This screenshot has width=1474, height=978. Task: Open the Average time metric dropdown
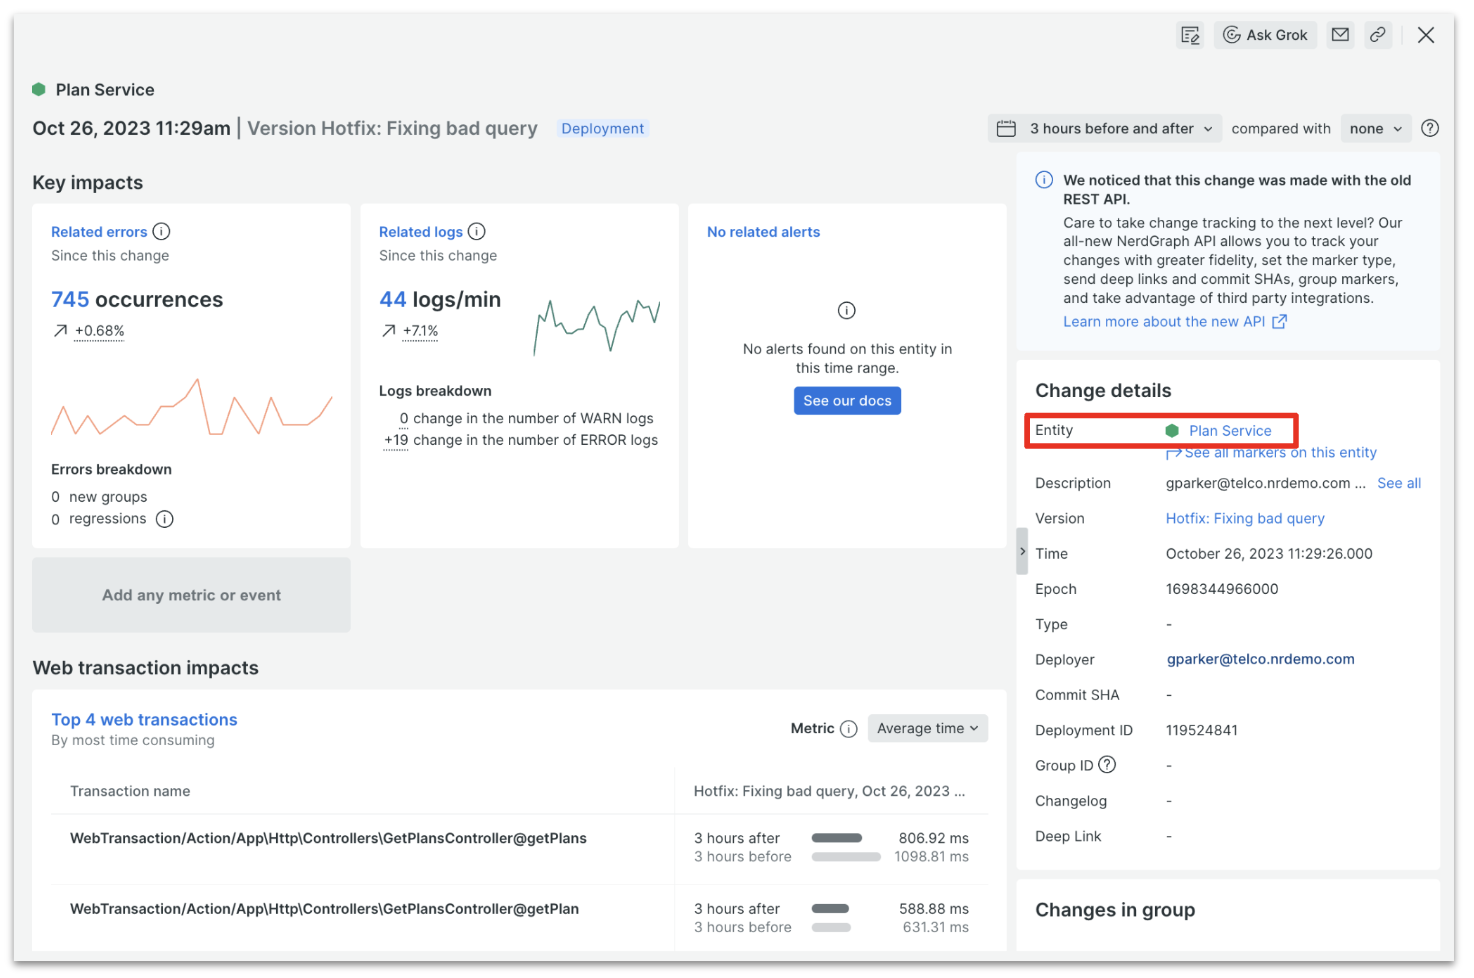[927, 729]
